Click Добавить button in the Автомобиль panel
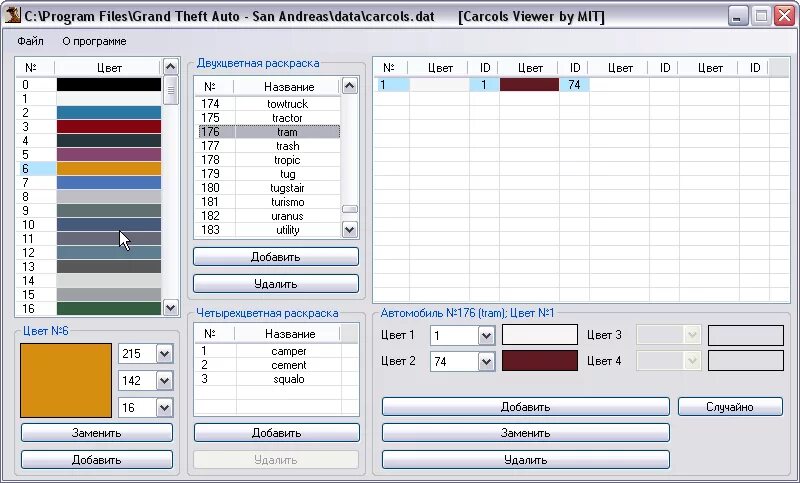Viewport: 800px width, 483px height. point(526,407)
